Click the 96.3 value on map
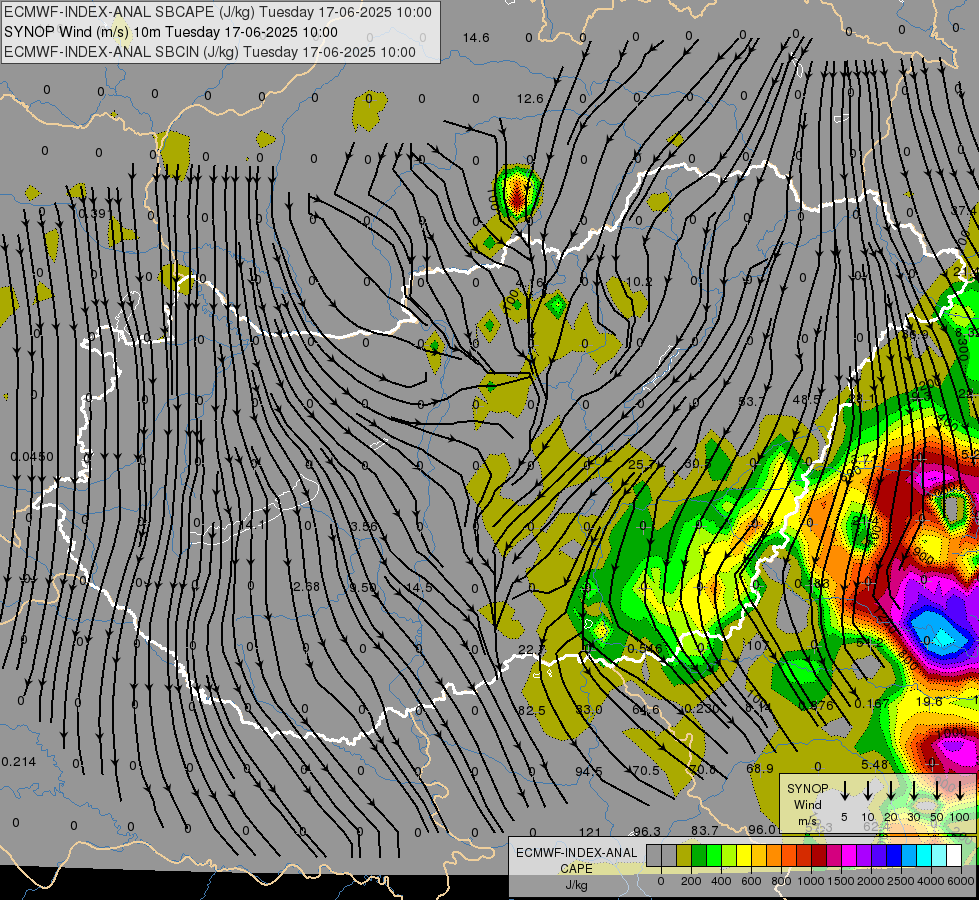The width and height of the screenshot is (979, 900). pos(647,831)
